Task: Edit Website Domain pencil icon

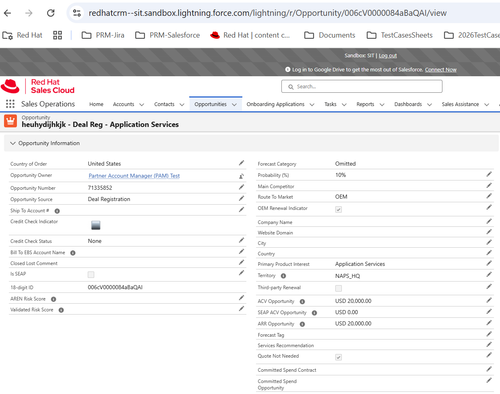Action: coord(489,232)
